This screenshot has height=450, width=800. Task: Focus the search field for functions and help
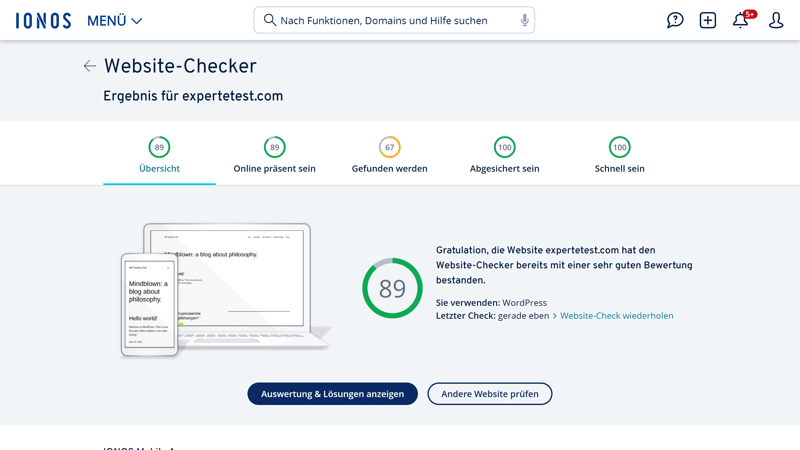394,20
